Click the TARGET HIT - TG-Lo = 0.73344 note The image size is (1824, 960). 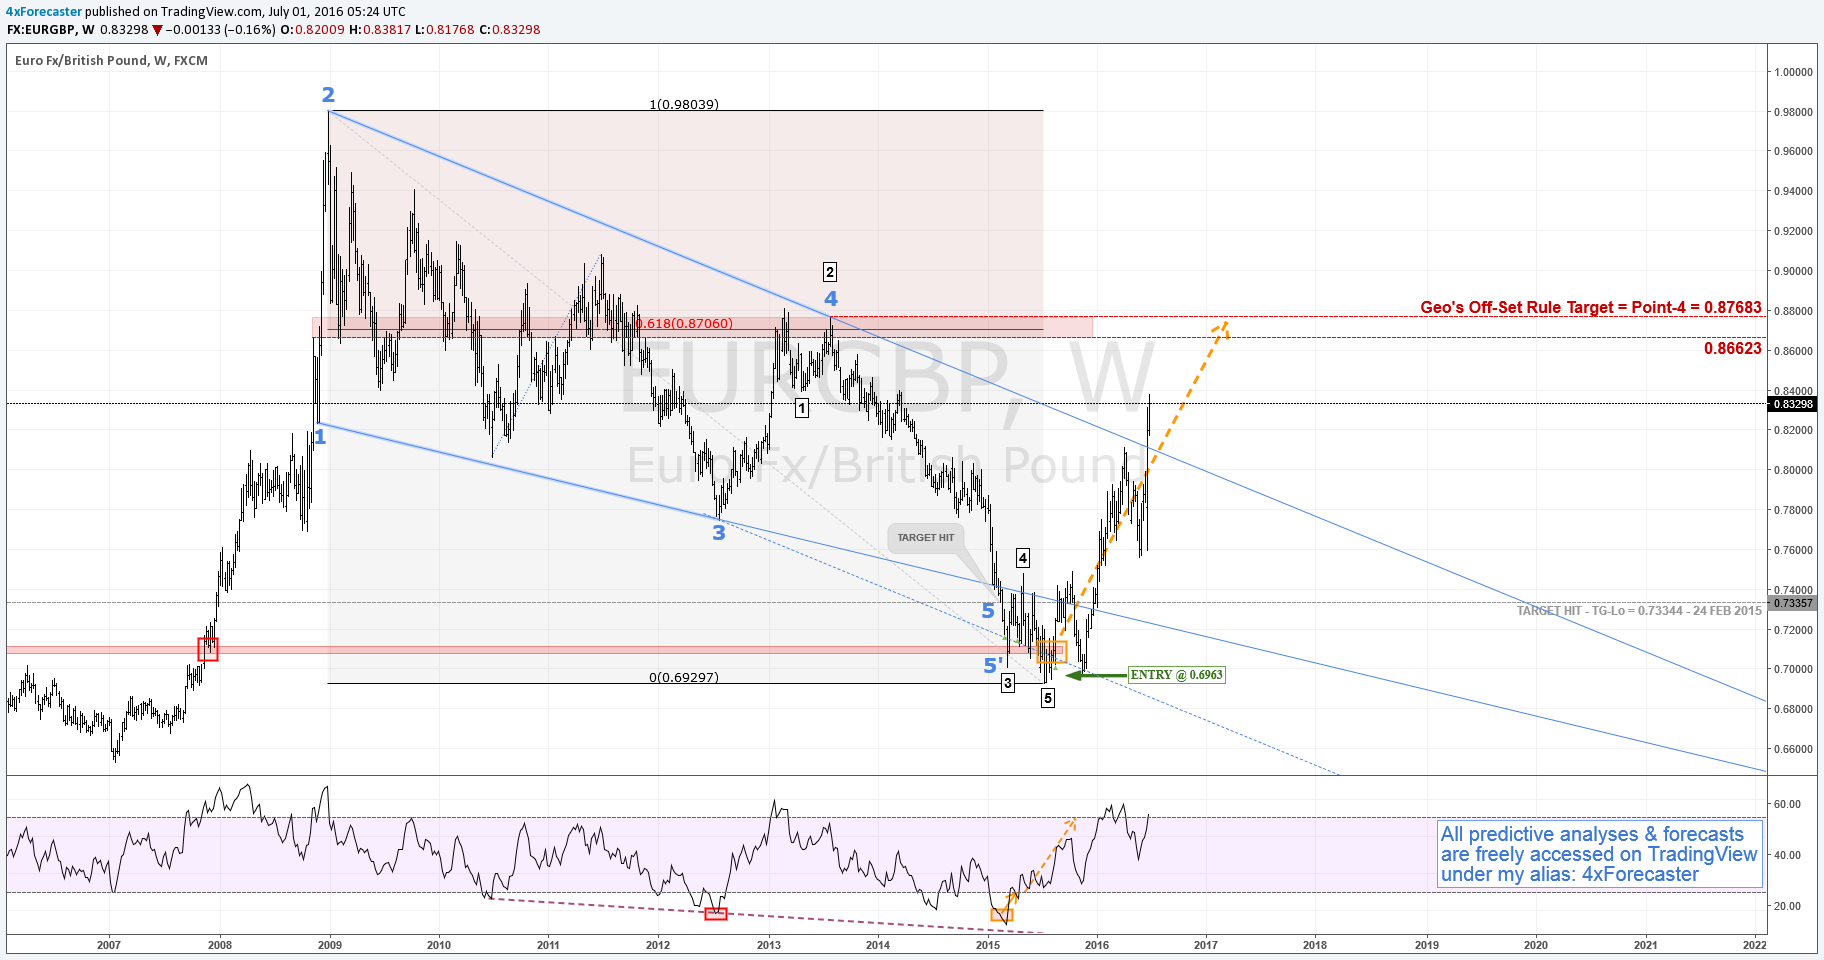coord(1639,610)
